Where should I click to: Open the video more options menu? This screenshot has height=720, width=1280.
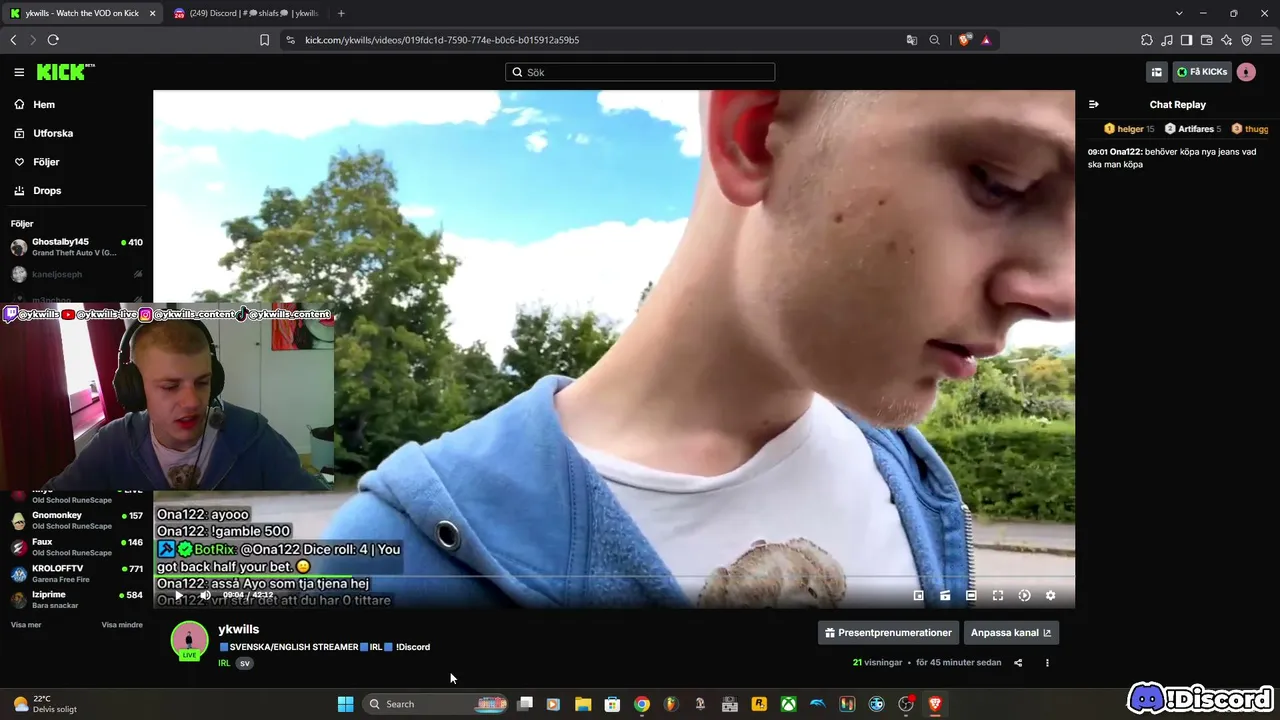coord(1047,662)
